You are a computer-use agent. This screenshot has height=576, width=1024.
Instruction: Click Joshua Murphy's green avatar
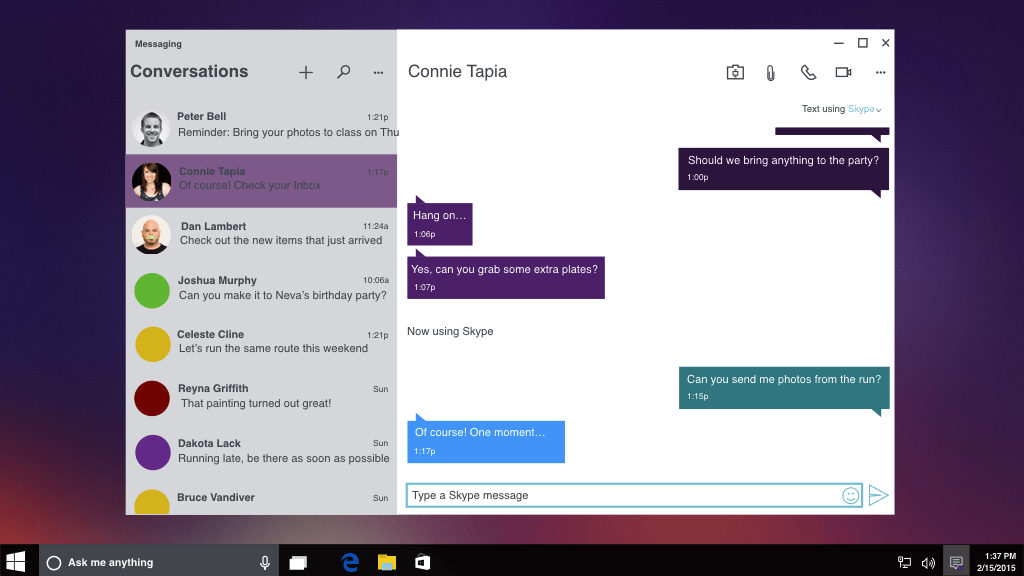[x=152, y=290]
